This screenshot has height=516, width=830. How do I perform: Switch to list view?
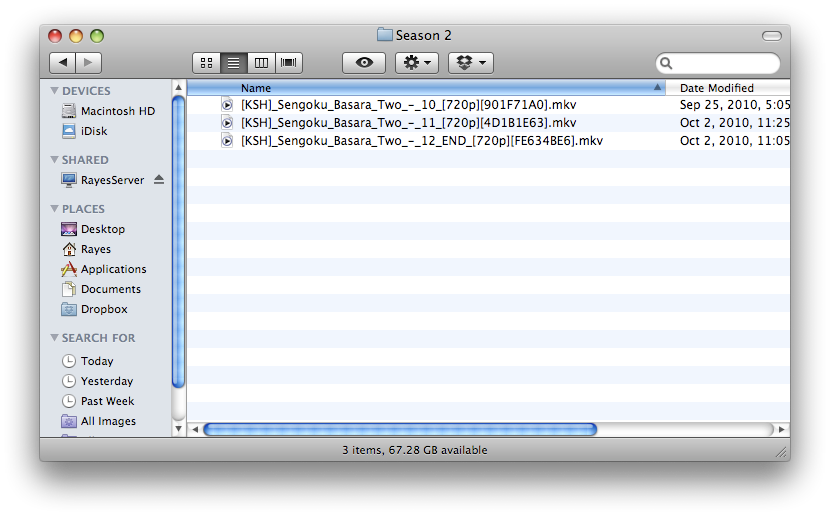[x=233, y=63]
